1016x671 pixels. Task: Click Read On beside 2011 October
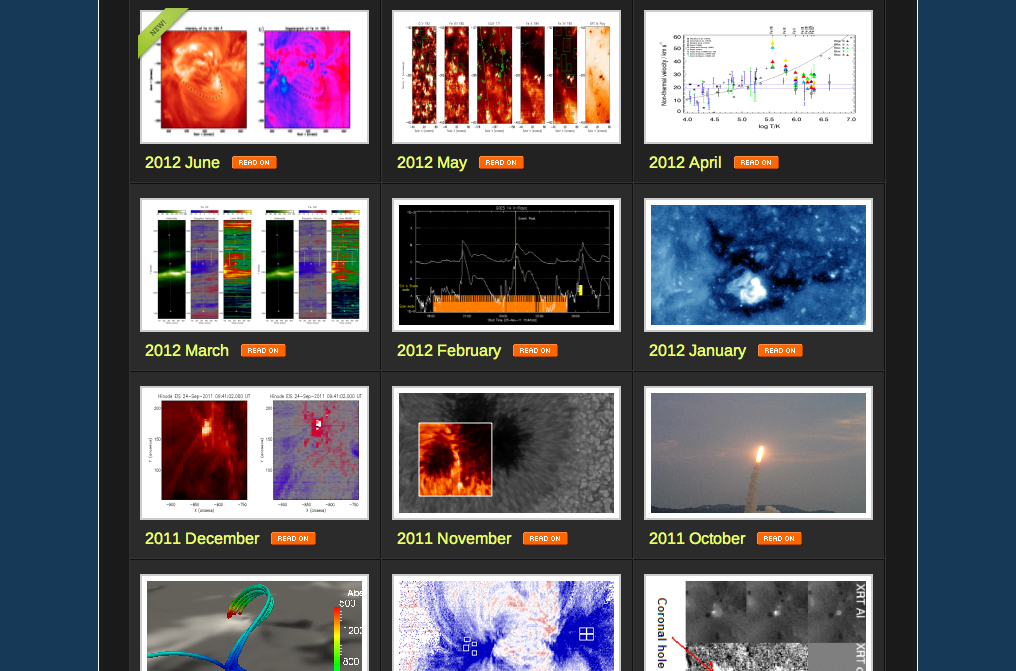(x=779, y=539)
